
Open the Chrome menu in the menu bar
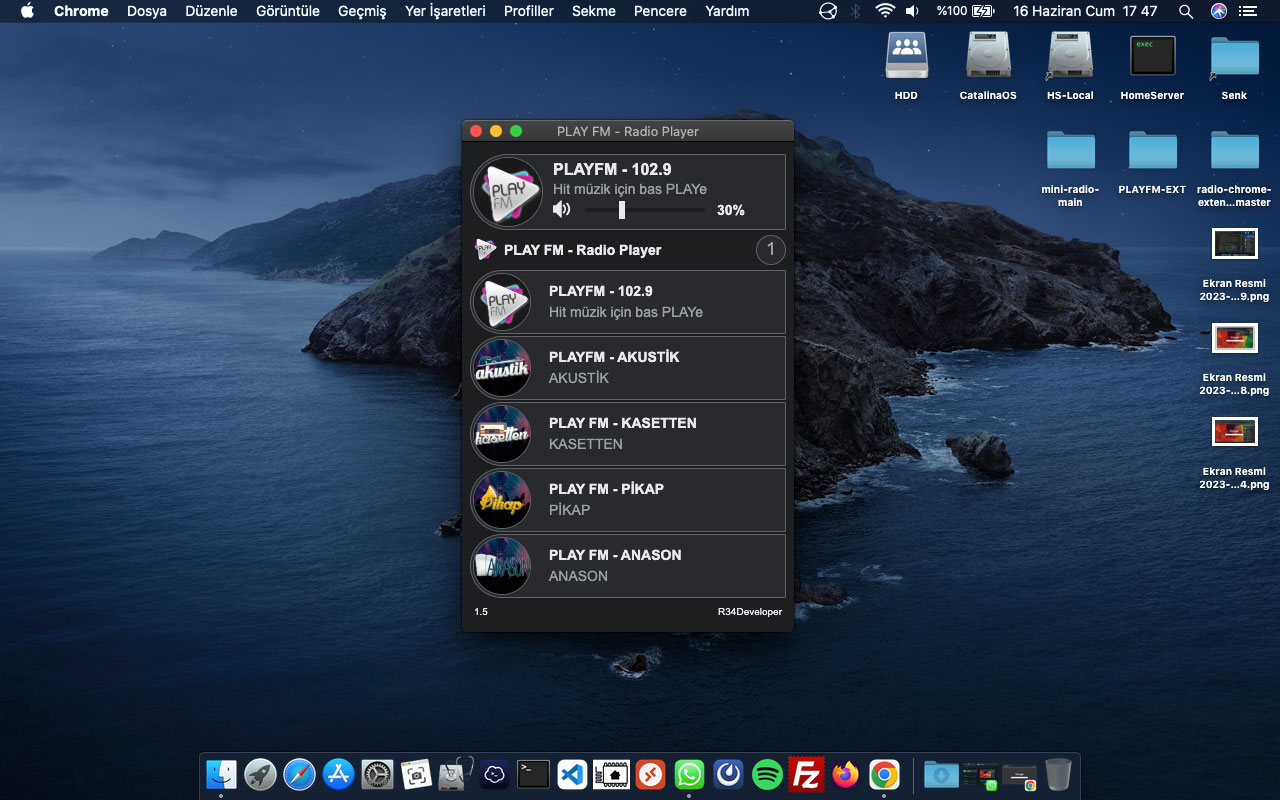click(81, 11)
